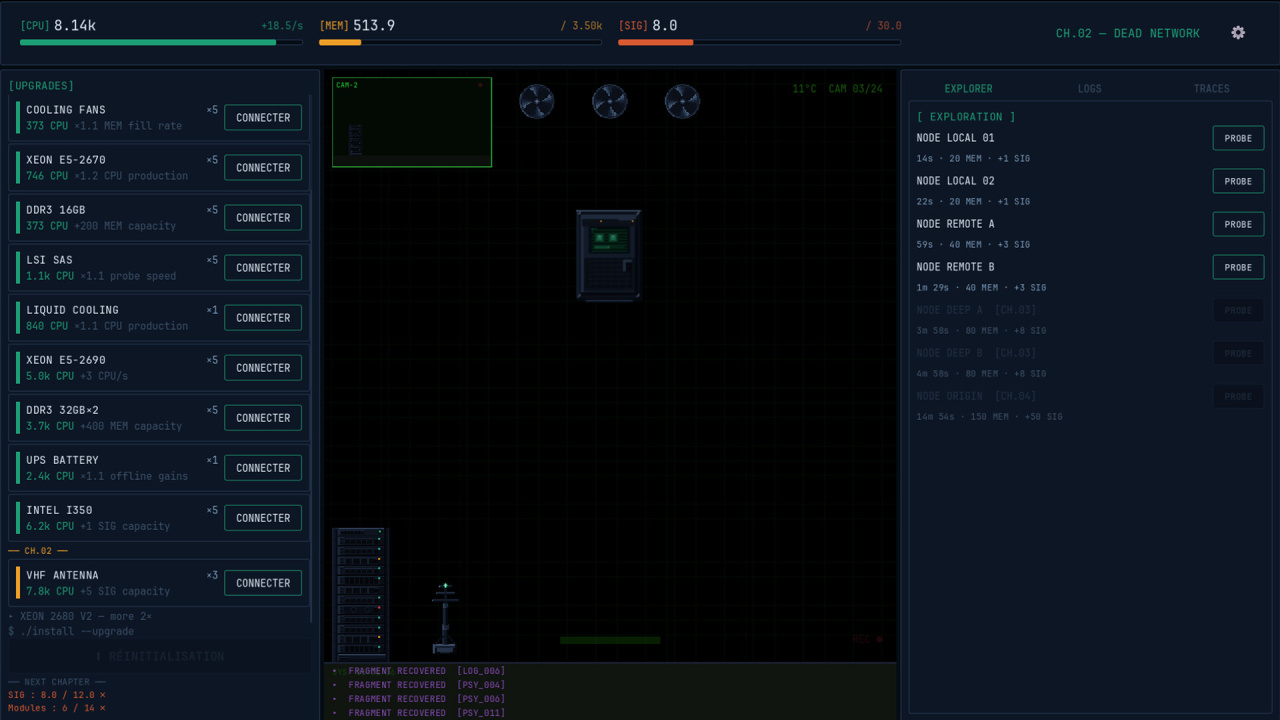
Task: Connect the VHF Antenna upgrade
Action: [263, 583]
